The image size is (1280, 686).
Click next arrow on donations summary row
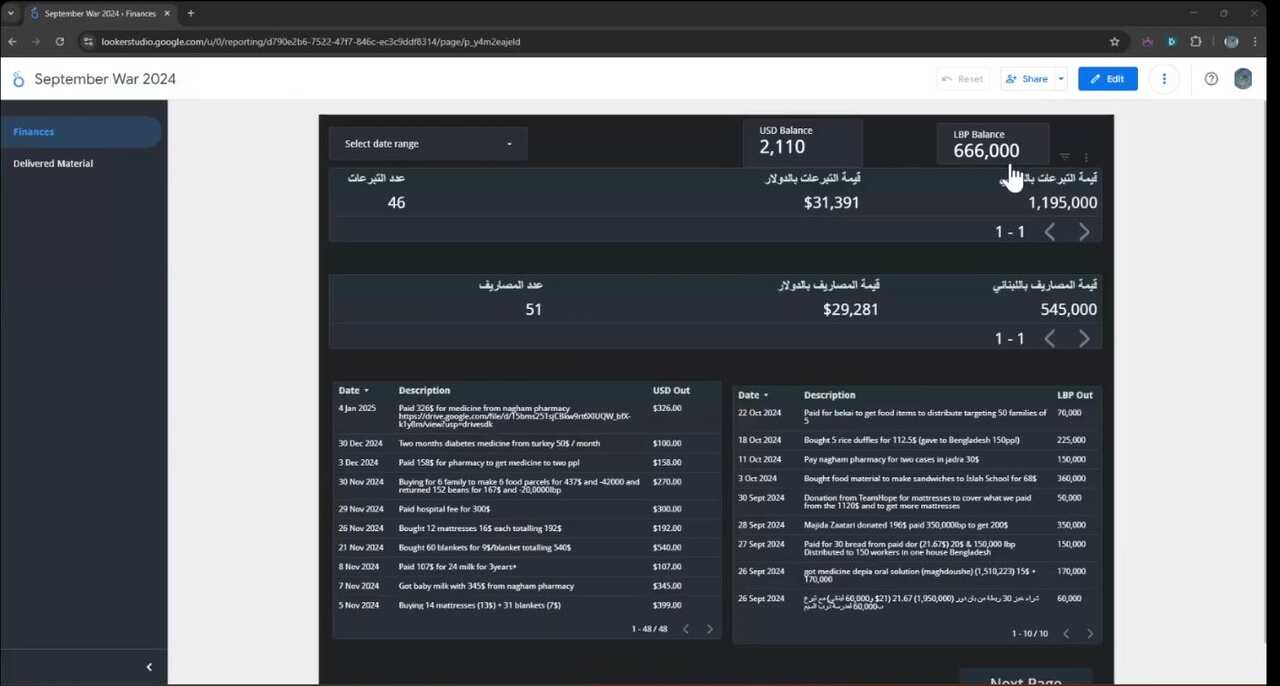click(1084, 232)
